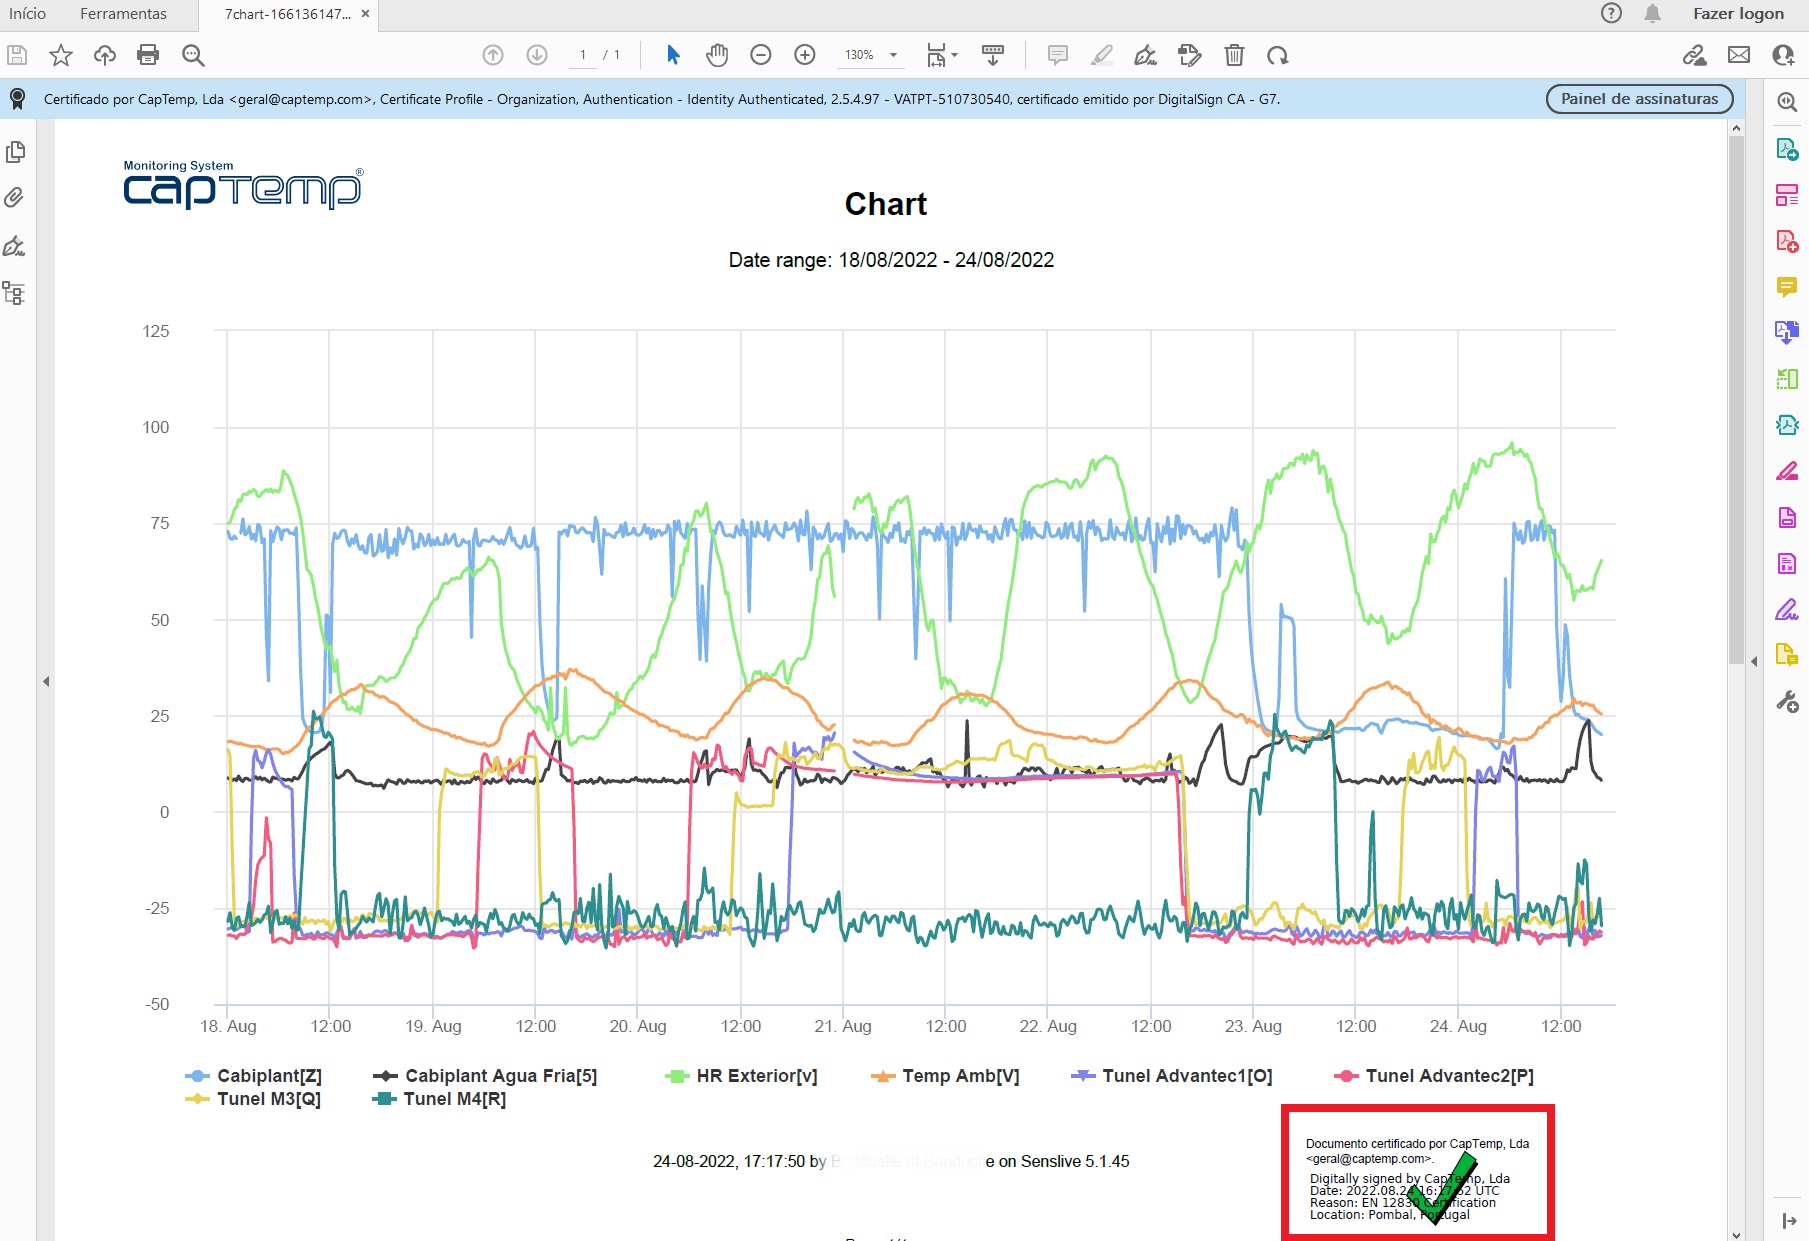Click the zoom out minus icon

pyautogui.click(x=761, y=55)
